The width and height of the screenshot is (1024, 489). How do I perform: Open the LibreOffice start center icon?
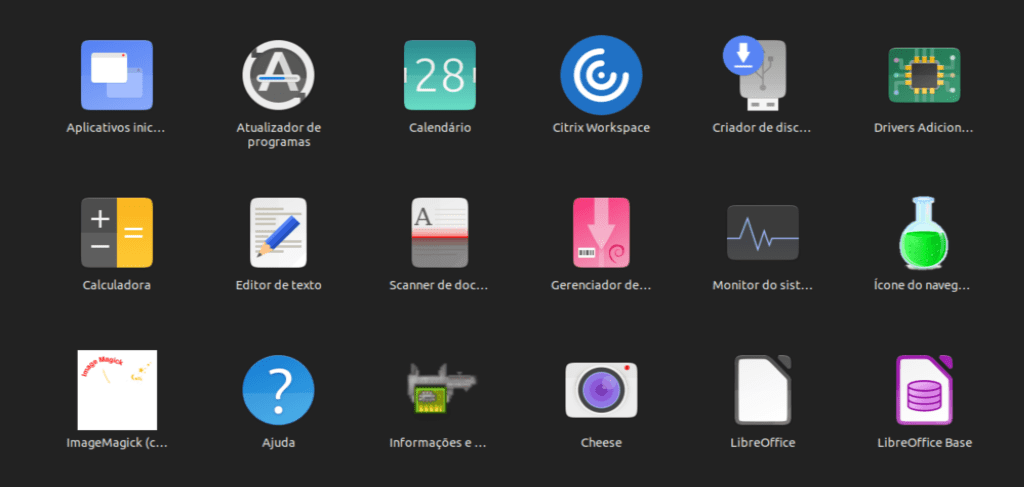(x=762, y=390)
